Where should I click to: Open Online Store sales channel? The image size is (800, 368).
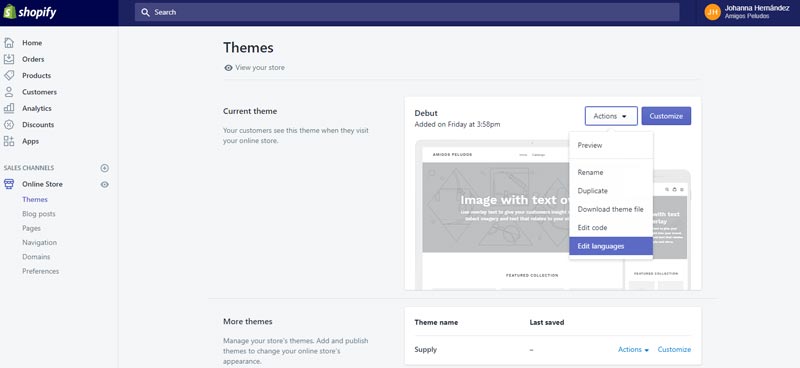click(42, 184)
